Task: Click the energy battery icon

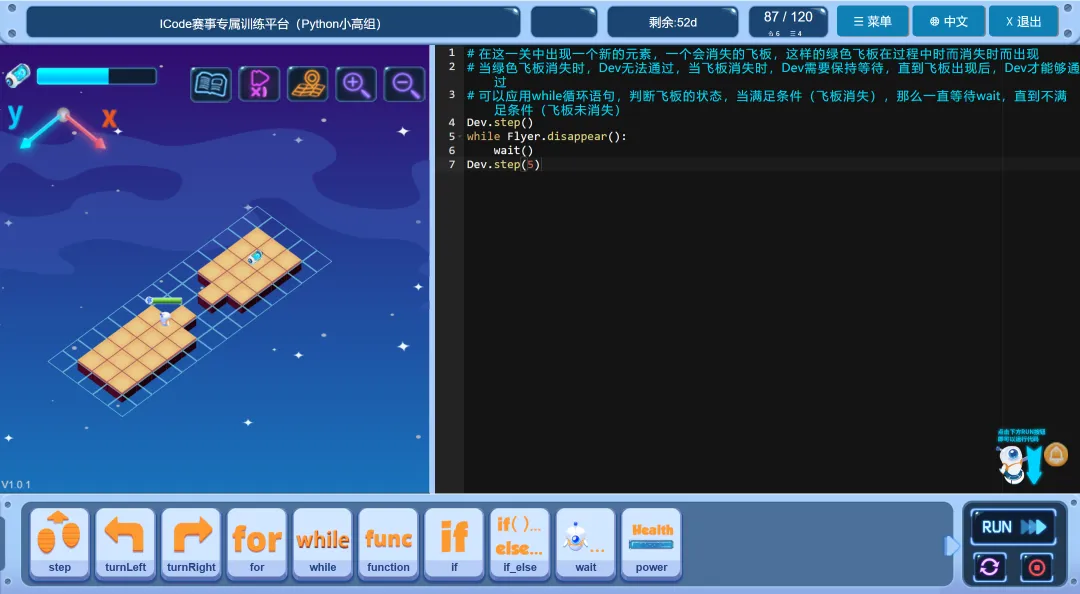Action: (x=18, y=75)
